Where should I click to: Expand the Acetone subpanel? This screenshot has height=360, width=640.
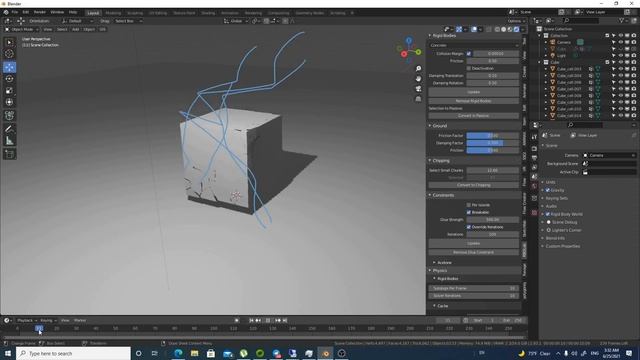(x=443, y=262)
